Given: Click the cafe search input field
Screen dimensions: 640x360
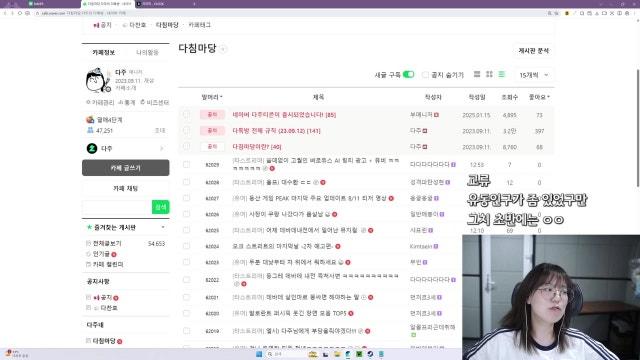Looking at the screenshot, I should pyautogui.click(x=117, y=207).
